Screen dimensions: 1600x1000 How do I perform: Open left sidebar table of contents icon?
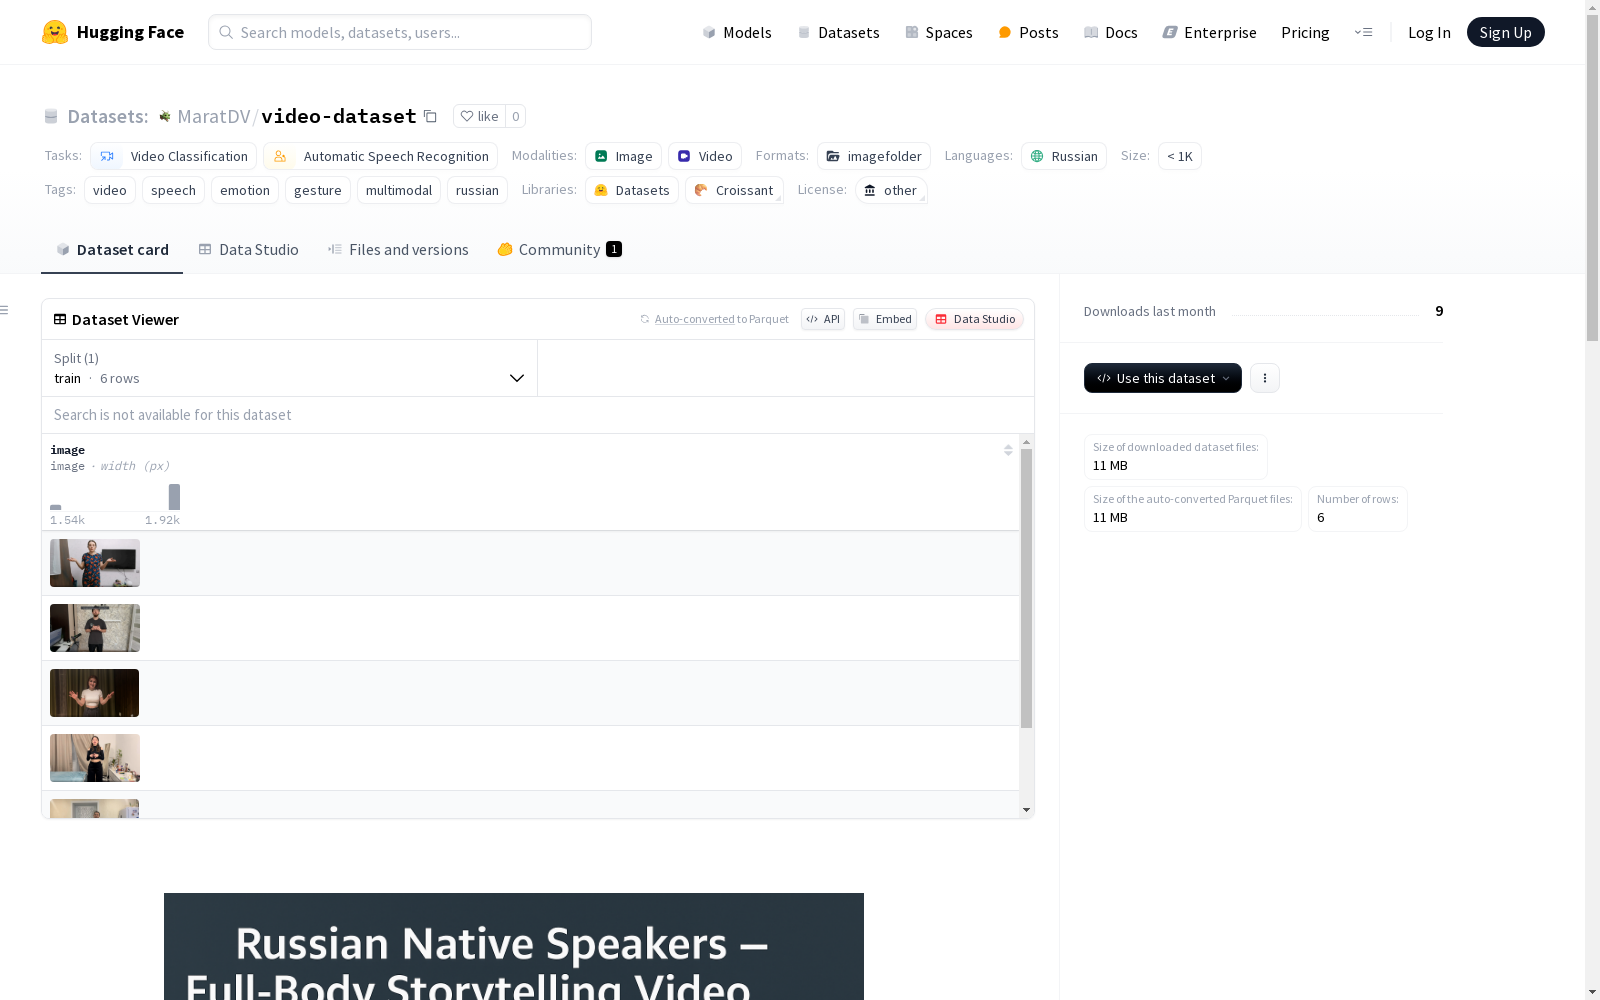pos(5,310)
